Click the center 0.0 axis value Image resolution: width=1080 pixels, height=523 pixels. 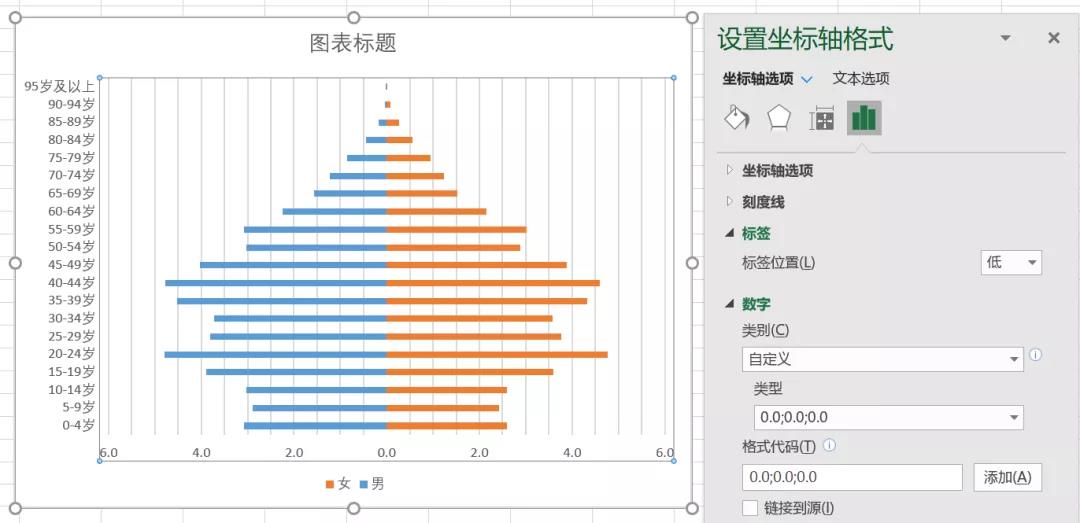pyautogui.click(x=386, y=453)
